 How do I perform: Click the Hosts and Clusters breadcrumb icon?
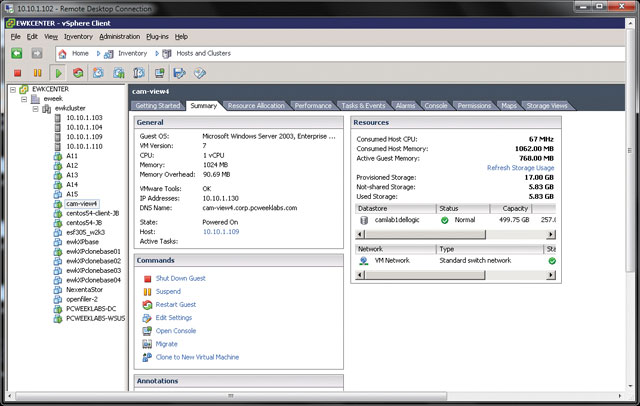point(167,53)
